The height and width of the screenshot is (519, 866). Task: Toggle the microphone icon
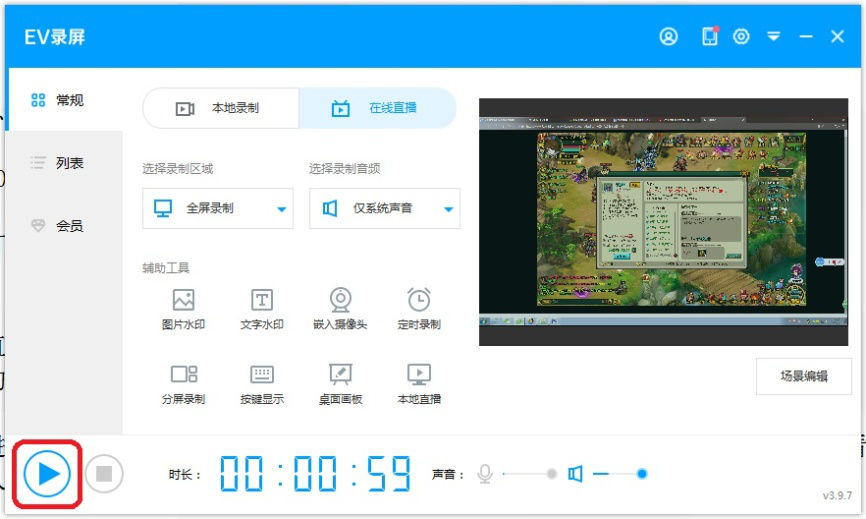pos(485,474)
